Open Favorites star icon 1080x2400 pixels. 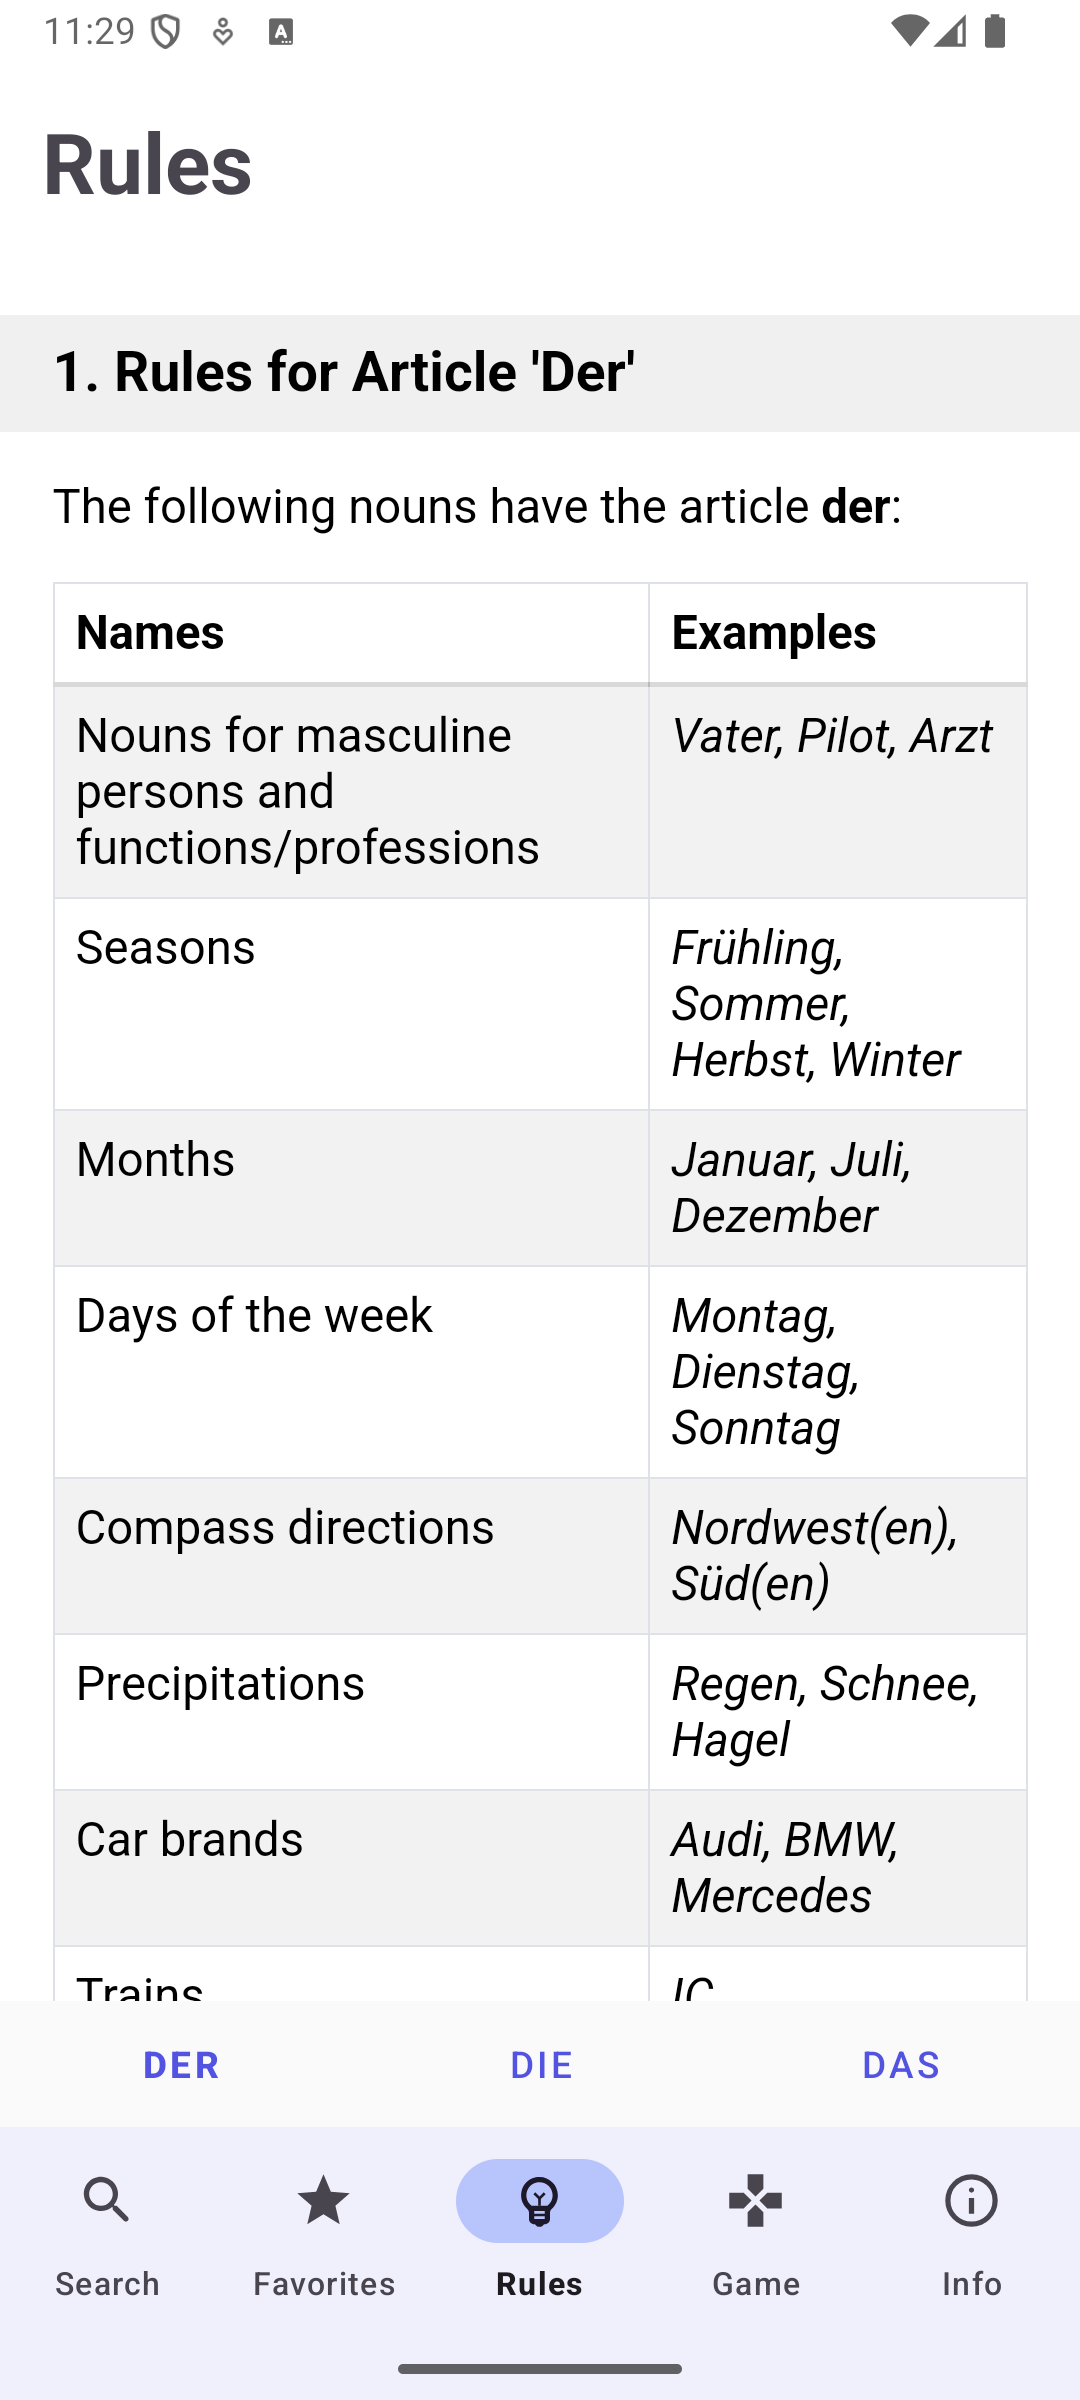click(x=323, y=2201)
